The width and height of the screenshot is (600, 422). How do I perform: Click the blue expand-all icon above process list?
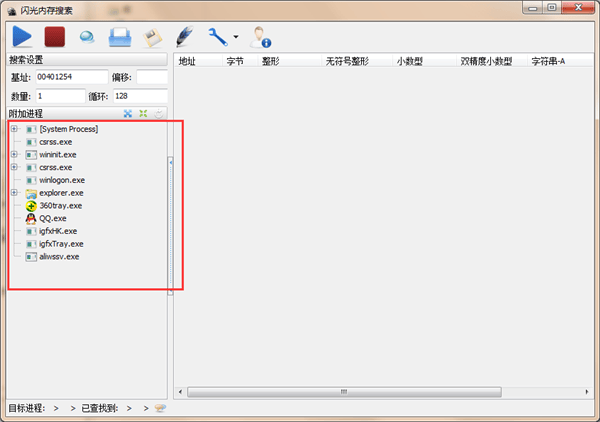coord(128,114)
